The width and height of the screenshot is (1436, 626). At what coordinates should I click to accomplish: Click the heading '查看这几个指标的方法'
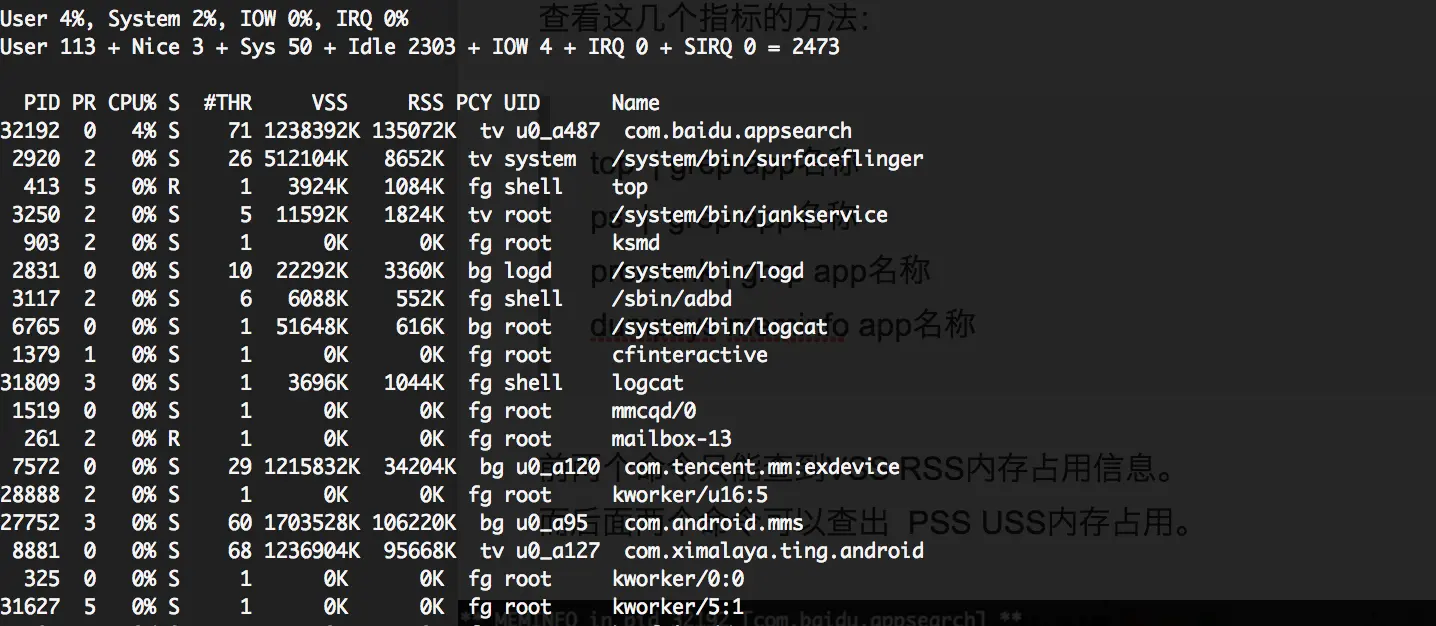[x=705, y=18]
